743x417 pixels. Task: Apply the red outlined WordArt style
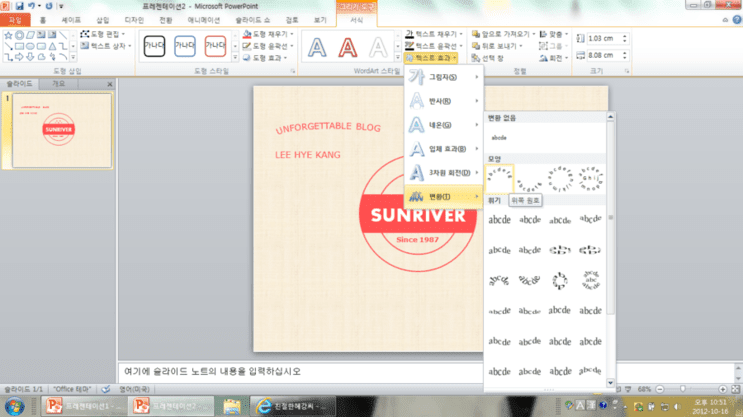[x=347, y=47]
